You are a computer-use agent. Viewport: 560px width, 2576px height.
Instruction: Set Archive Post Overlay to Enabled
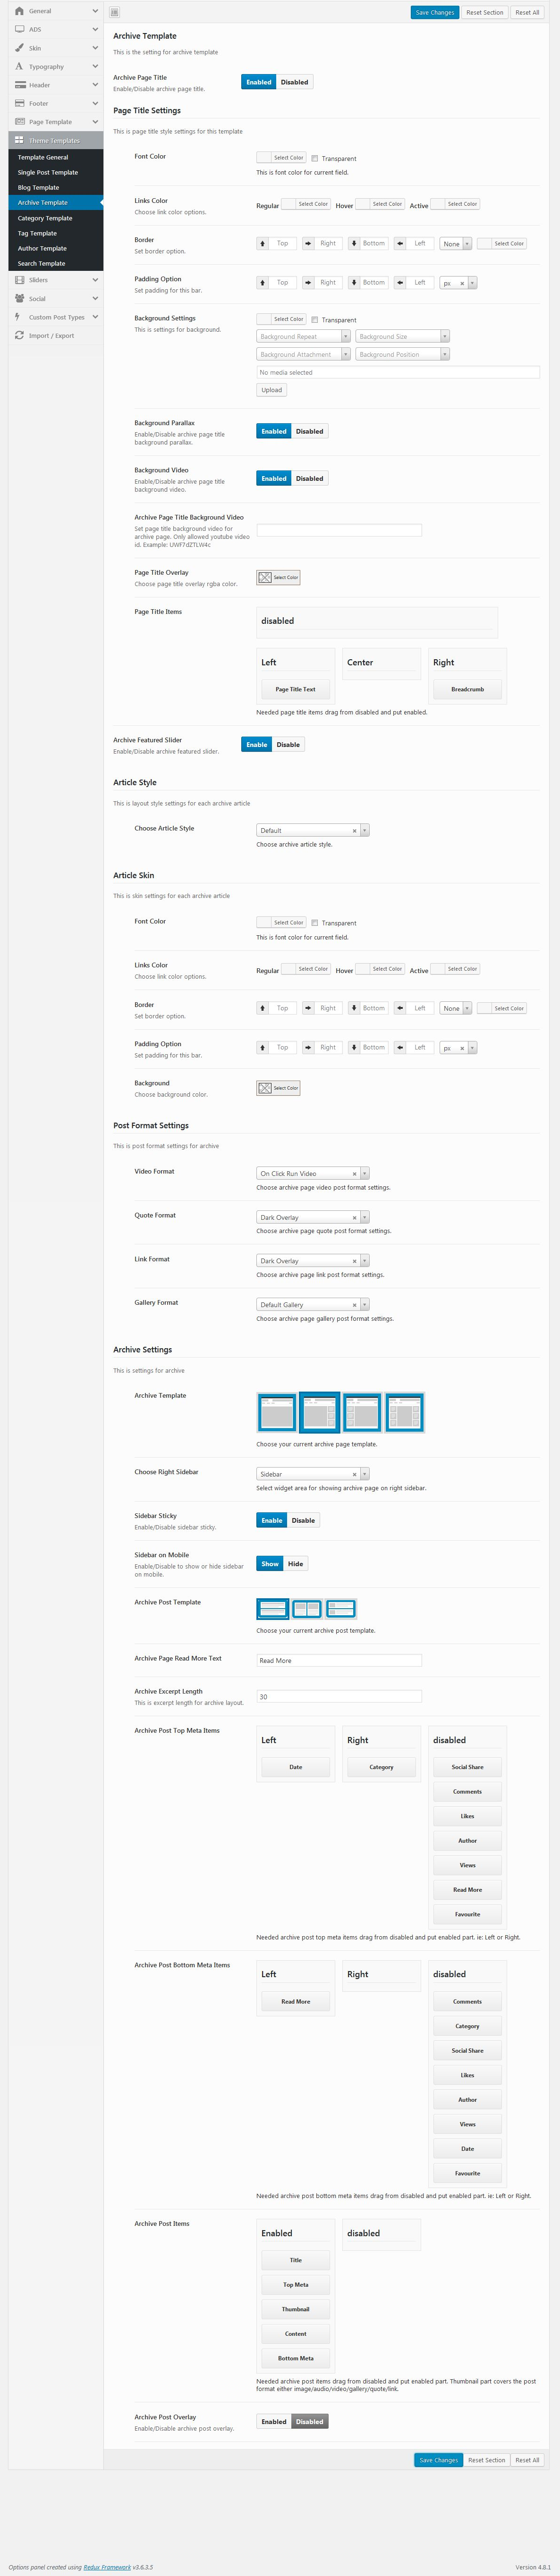click(x=273, y=2421)
